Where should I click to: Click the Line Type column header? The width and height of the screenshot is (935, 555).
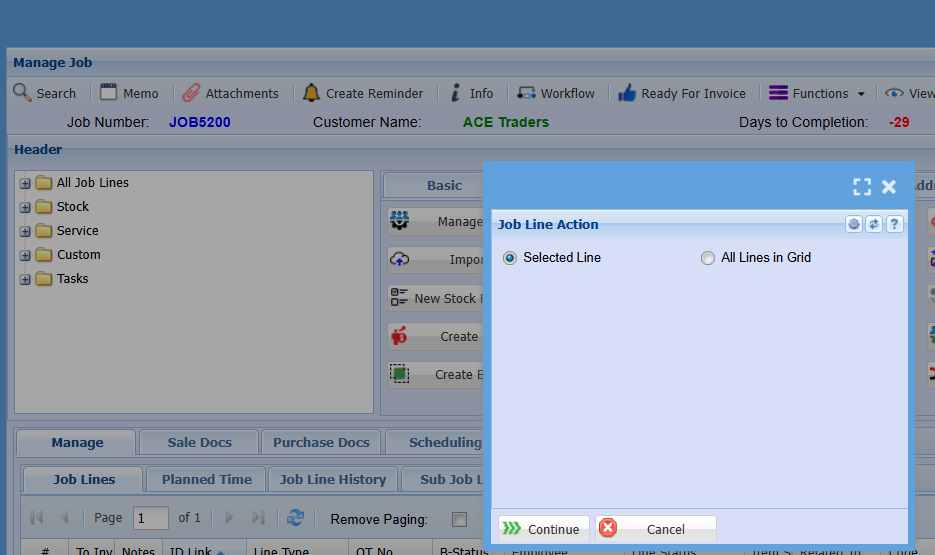[x=296, y=549]
